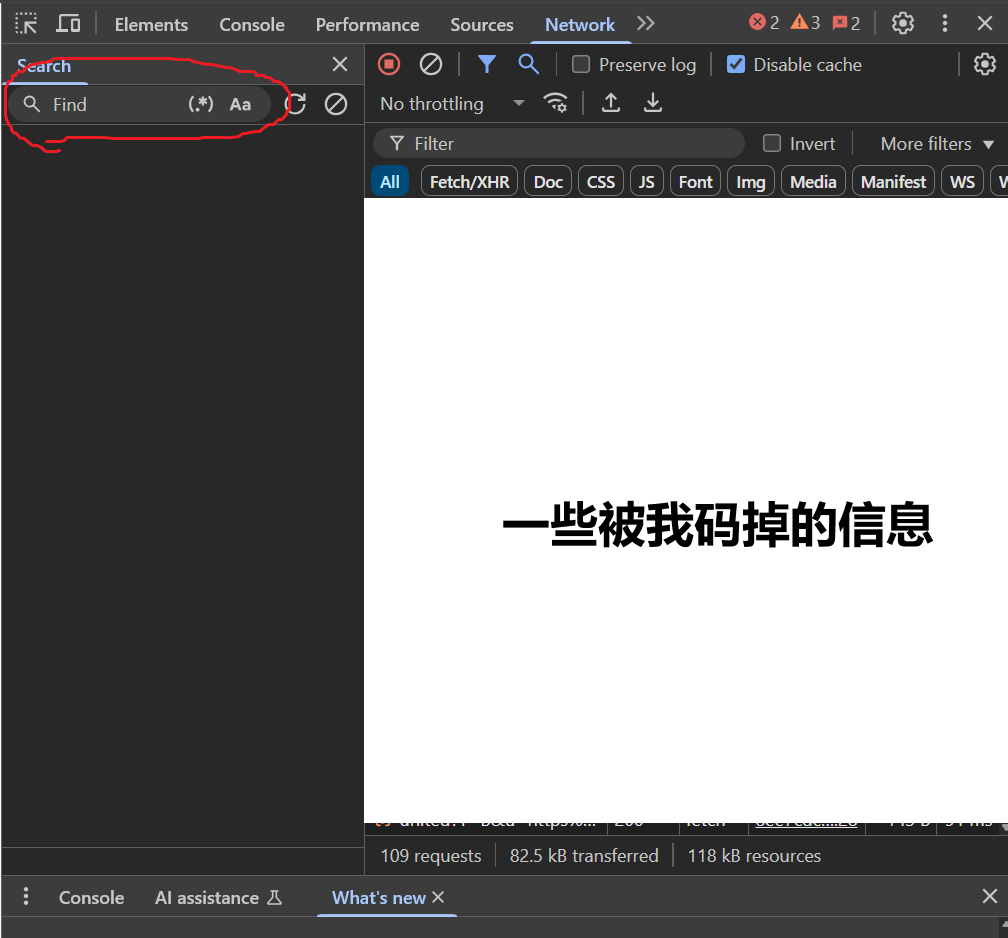Enable the Invert filter checkbox
Image resolution: width=1008 pixels, height=938 pixels.
tap(772, 144)
